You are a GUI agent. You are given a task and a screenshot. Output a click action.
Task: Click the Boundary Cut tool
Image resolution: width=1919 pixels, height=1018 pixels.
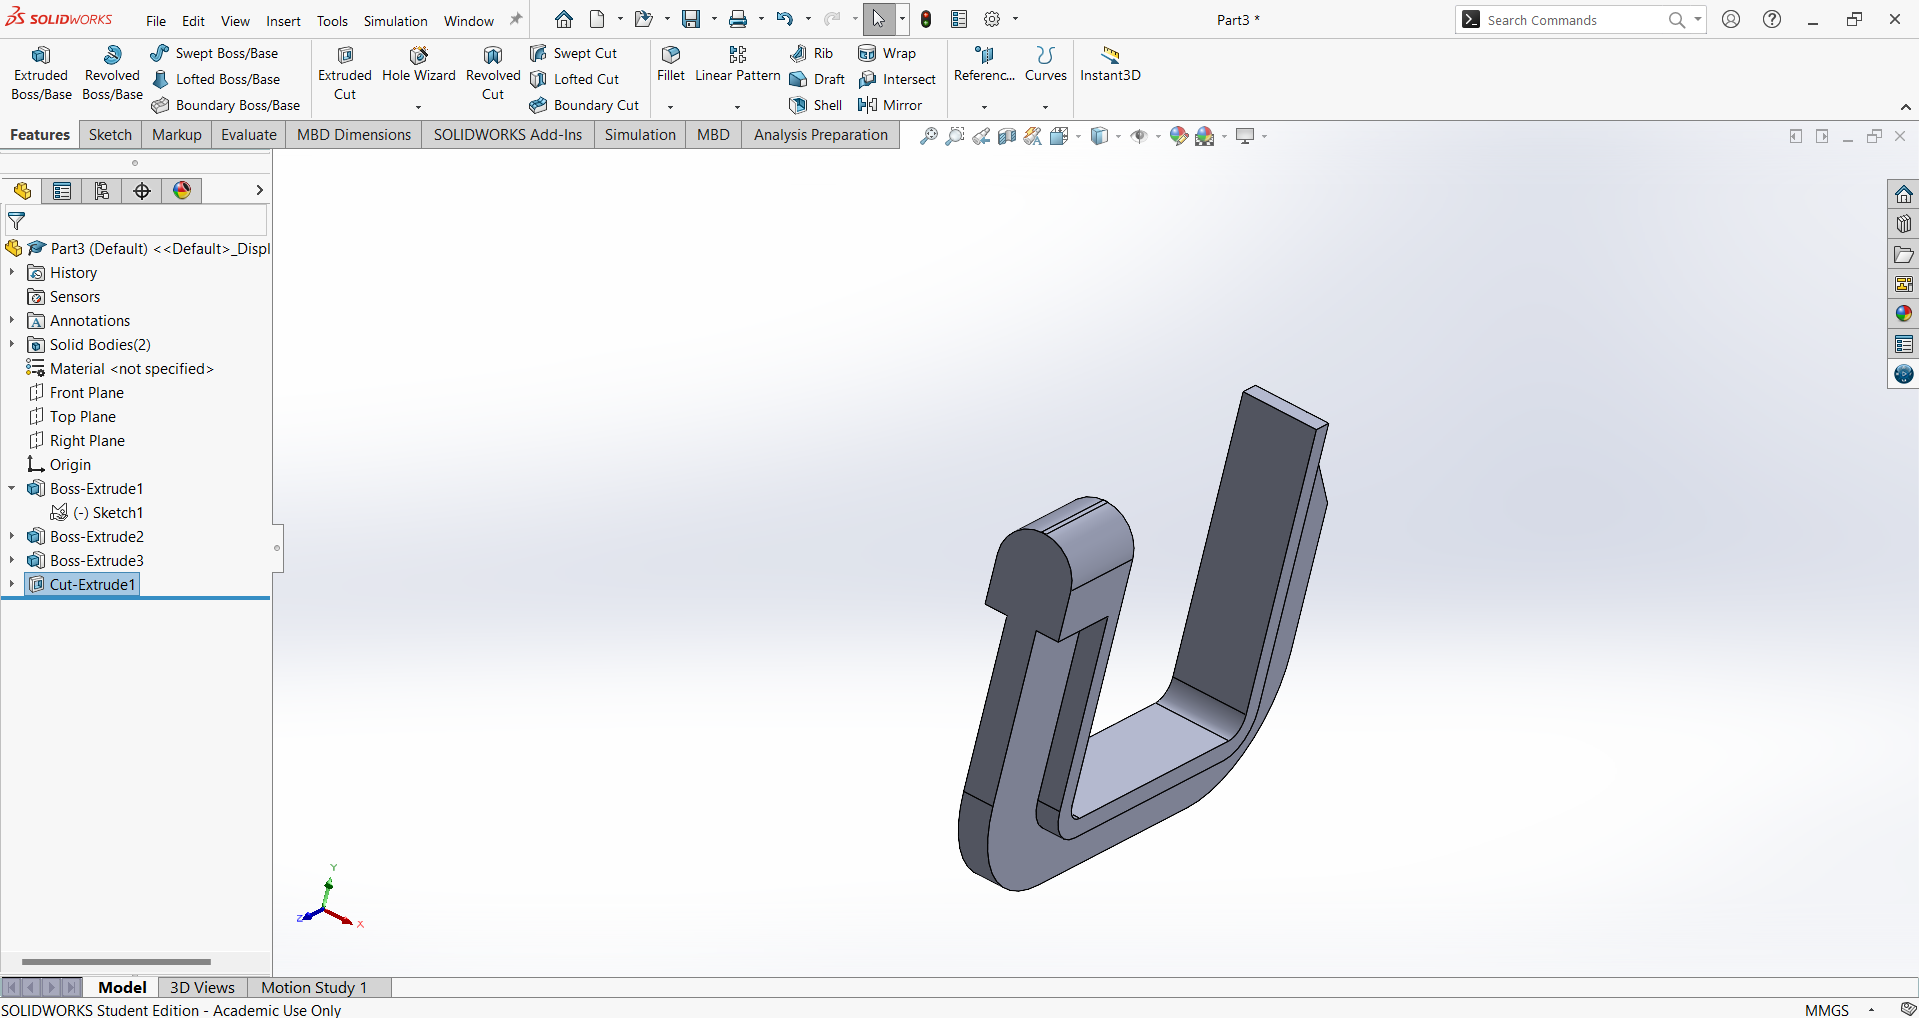click(584, 105)
